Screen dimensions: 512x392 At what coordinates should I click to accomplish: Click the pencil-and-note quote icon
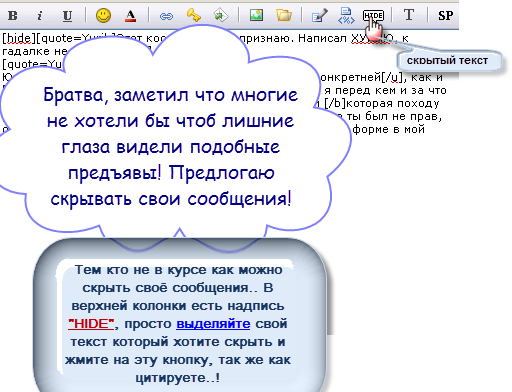coord(319,16)
